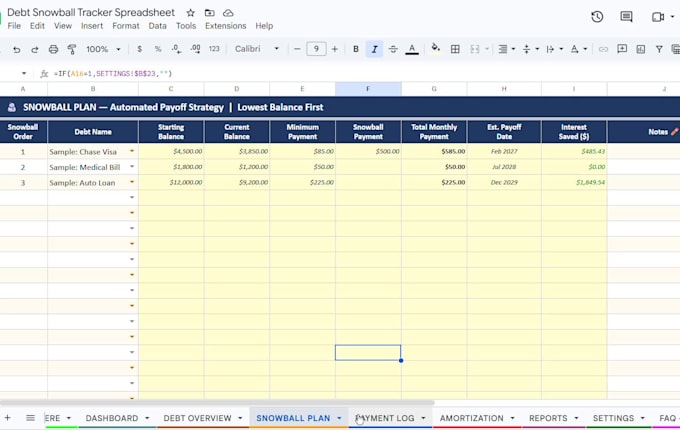This screenshot has height=431, width=680.
Task: Click the font size field showing 9
Action: coord(316,49)
